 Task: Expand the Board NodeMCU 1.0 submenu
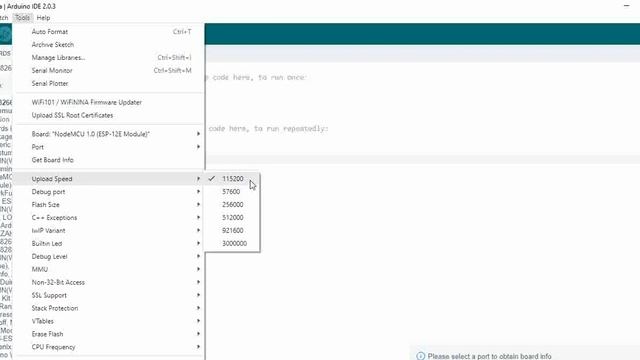pyautogui.click(x=108, y=134)
